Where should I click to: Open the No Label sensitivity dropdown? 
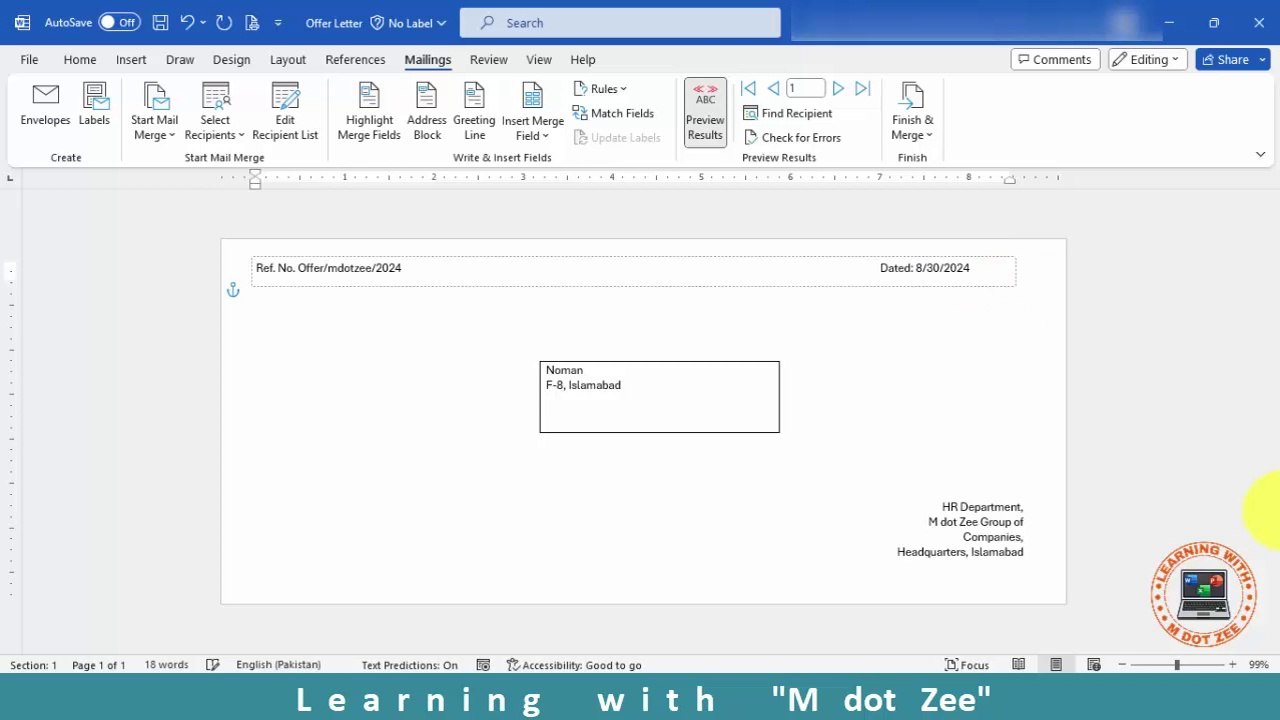click(408, 22)
